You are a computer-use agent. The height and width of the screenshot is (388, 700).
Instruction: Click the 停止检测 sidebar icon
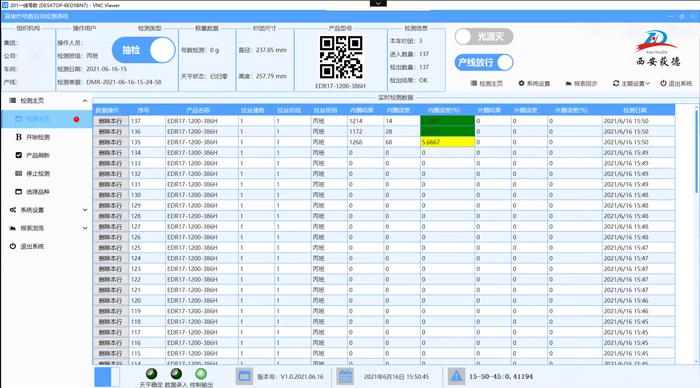(18, 173)
